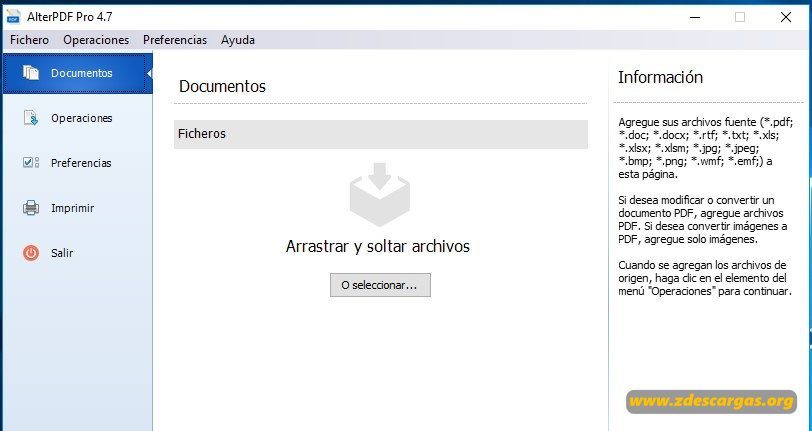Collapse sidebar using the Documentos arrow
The height and width of the screenshot is (431, 812).
[x=149, y=74]
